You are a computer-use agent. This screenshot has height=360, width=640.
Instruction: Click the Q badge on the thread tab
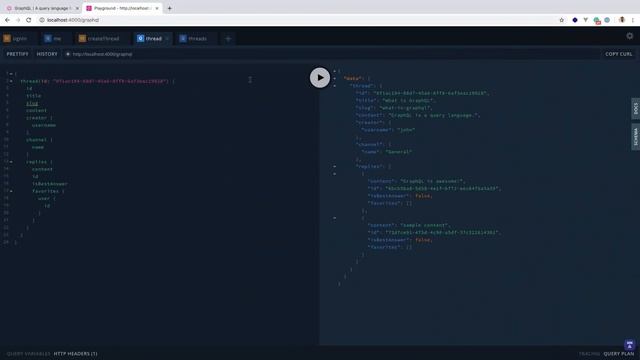coord(140,38)
